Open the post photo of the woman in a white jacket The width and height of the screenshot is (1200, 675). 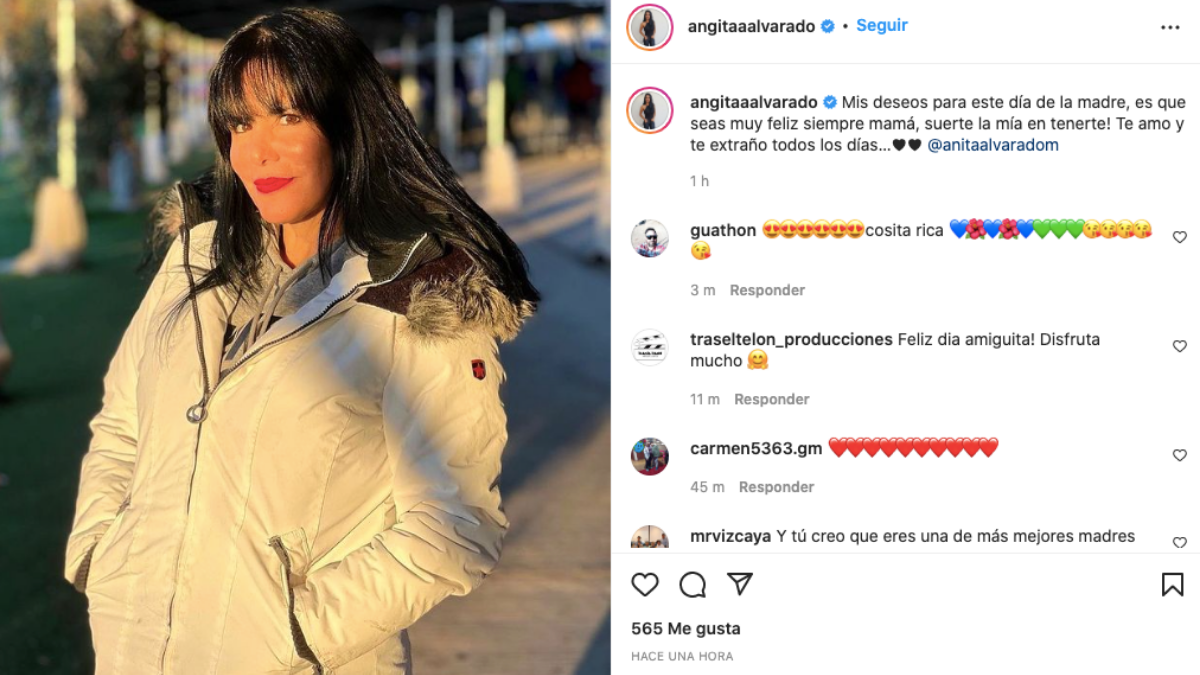[x=305, y=337]
